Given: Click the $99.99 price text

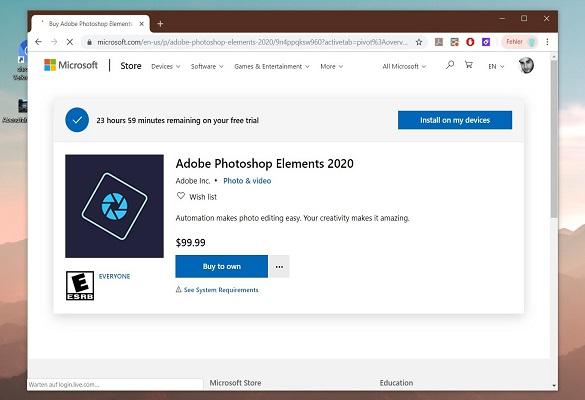Looking at the screenshot, I should pos(190,243).
